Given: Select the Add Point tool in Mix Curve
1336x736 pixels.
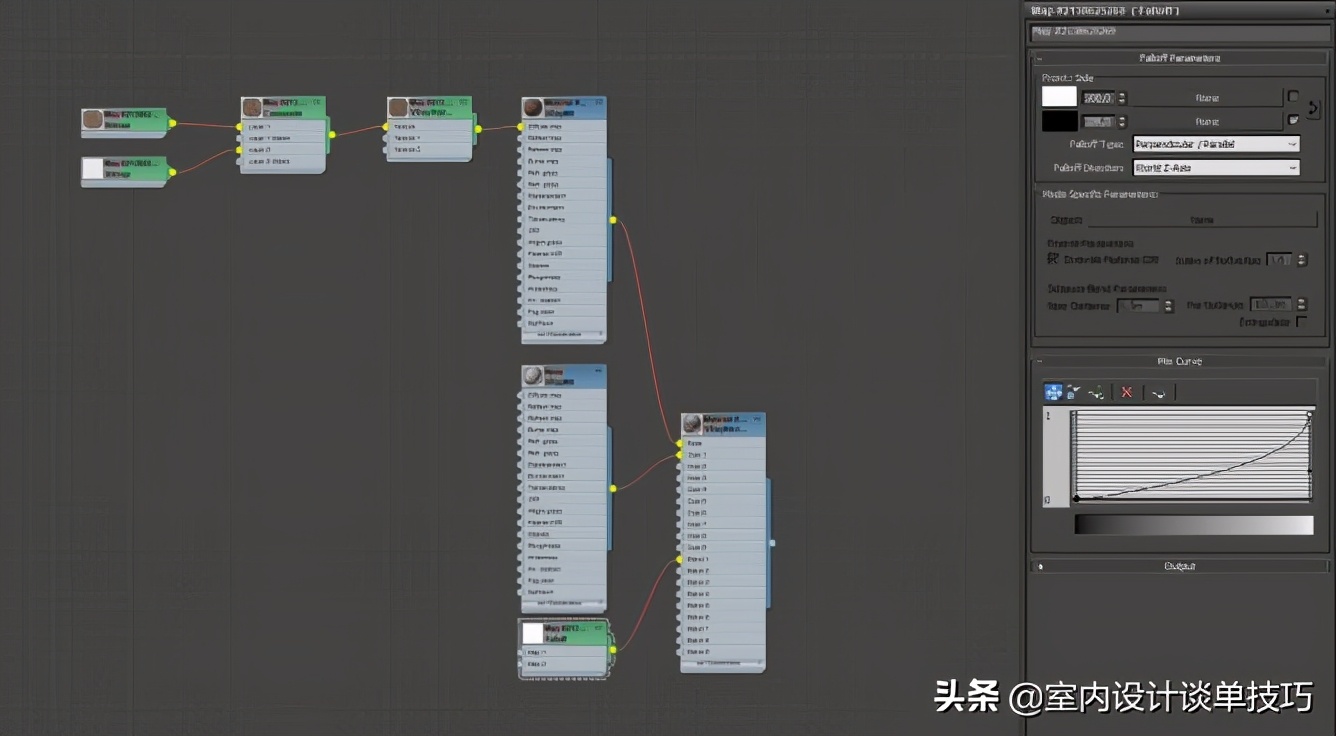Looking at the screenshot, I should click(1097, 392).
